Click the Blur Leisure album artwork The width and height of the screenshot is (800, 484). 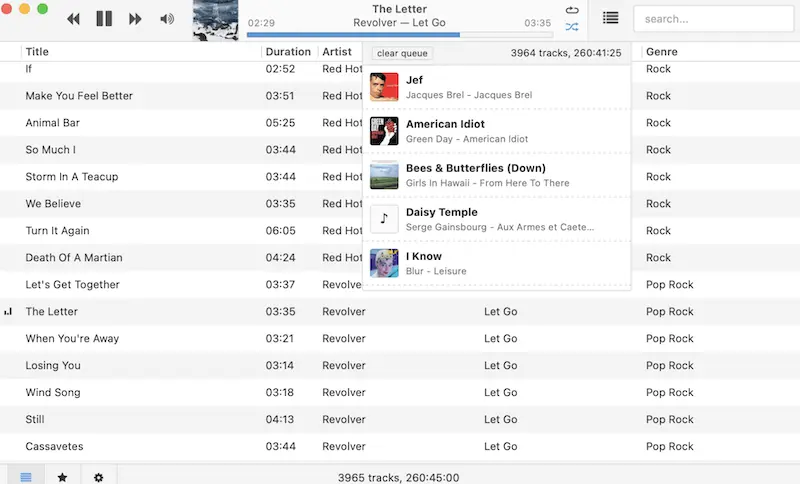click(384, 263)
